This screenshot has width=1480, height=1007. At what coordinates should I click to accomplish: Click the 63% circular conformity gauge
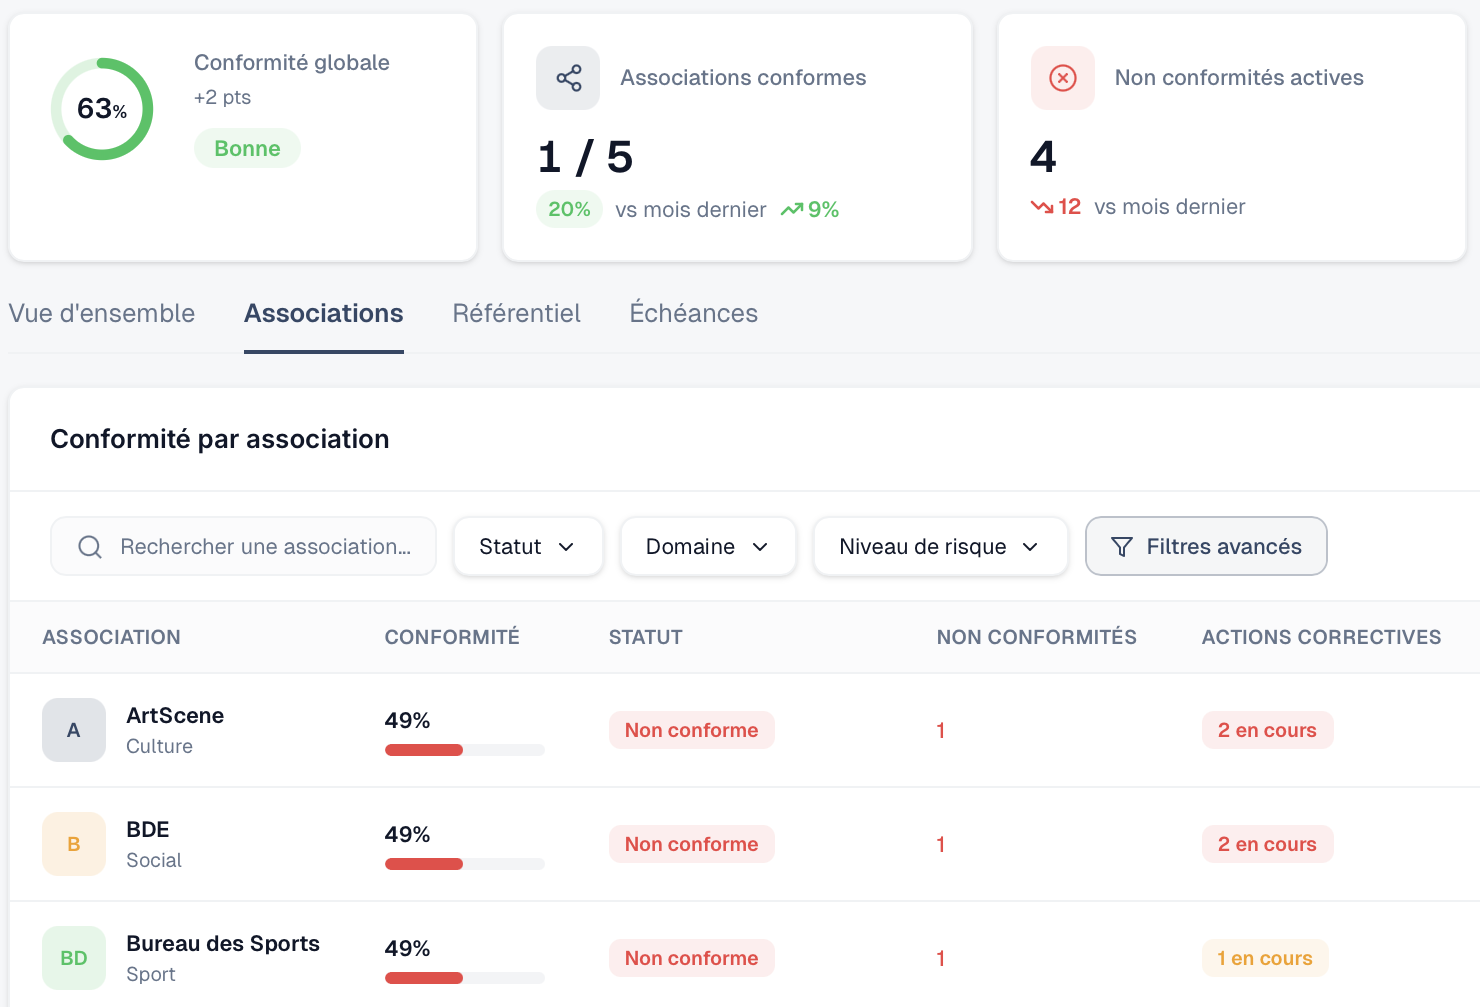click(x=102, y=108)
